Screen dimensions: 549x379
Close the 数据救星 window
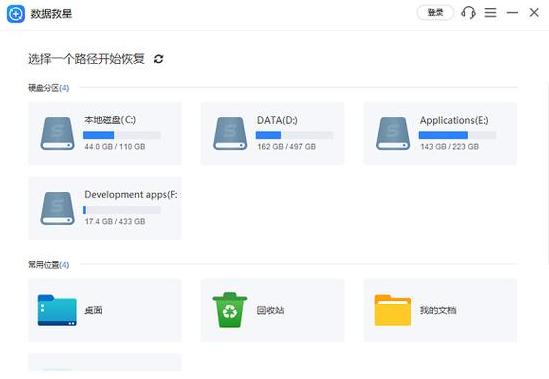click(x=534, y=13)
